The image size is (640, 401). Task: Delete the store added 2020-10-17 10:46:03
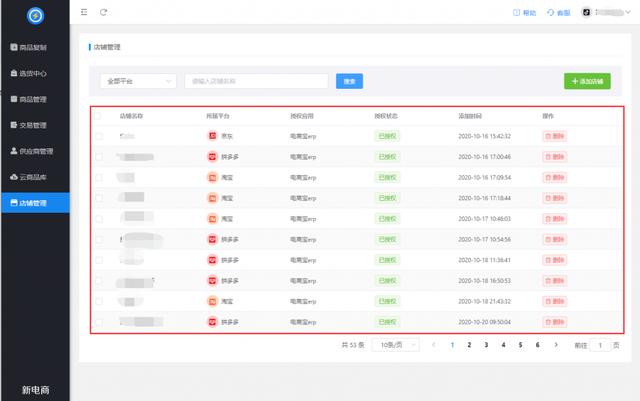coord(555,219)
